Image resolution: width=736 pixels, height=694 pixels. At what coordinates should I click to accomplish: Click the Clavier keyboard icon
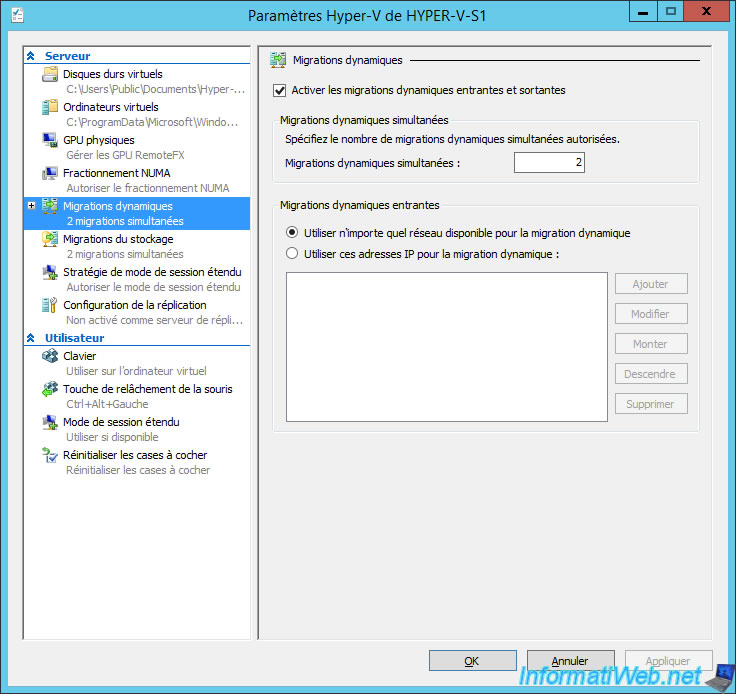(x=50, y=356)
